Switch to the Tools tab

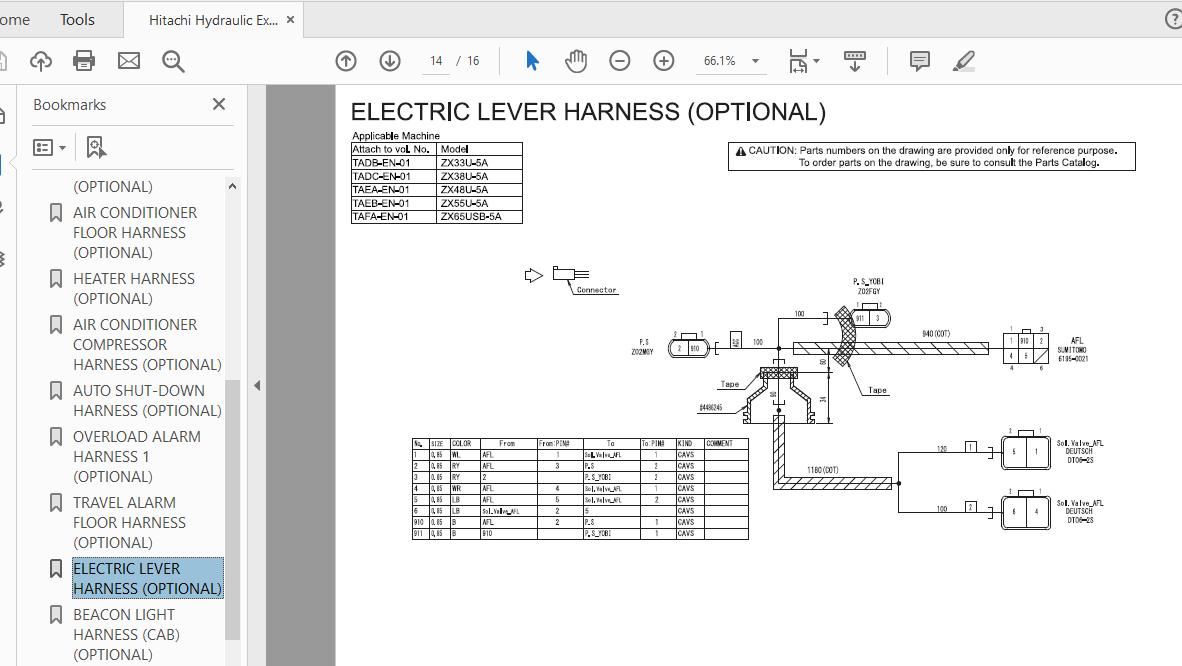coord(77,20)
